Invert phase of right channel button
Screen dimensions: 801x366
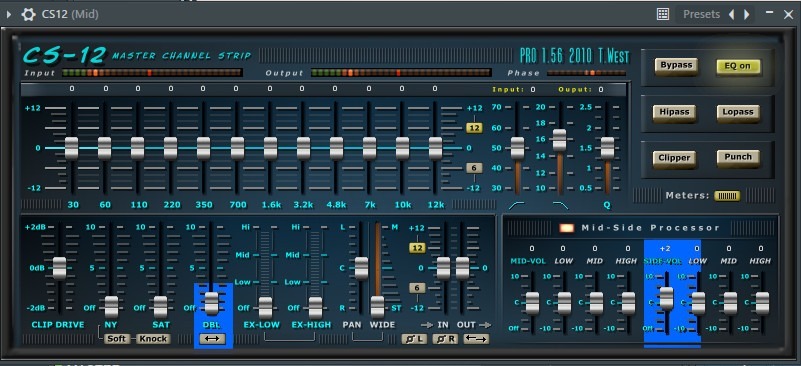(x=445, y=339)
